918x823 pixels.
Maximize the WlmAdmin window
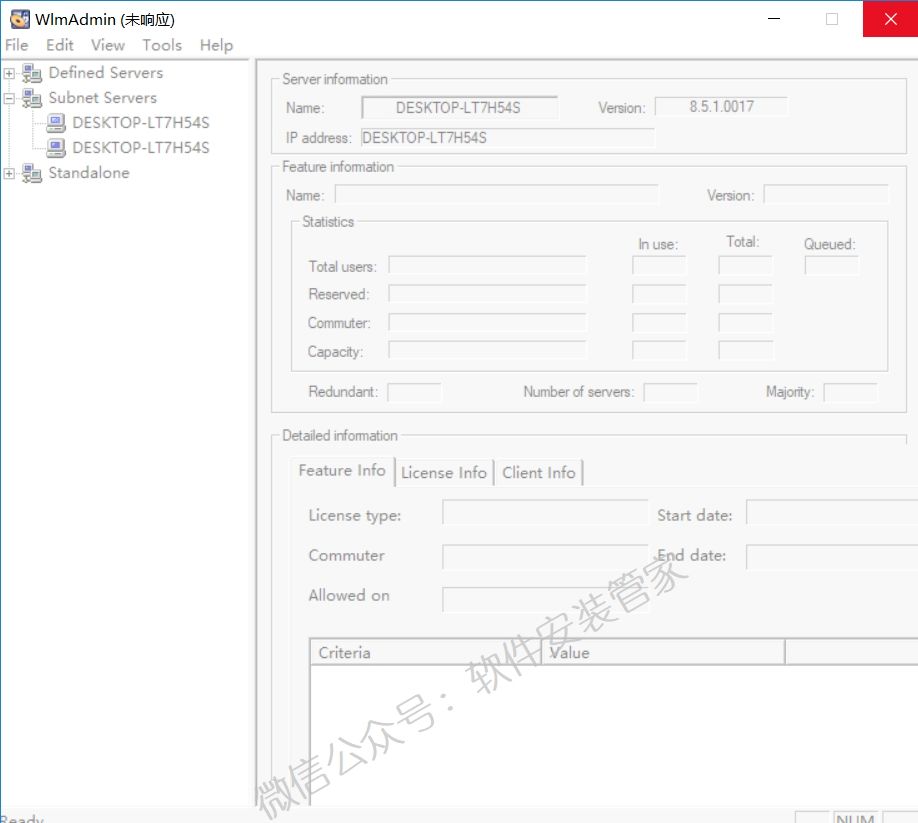coord(832,19)
